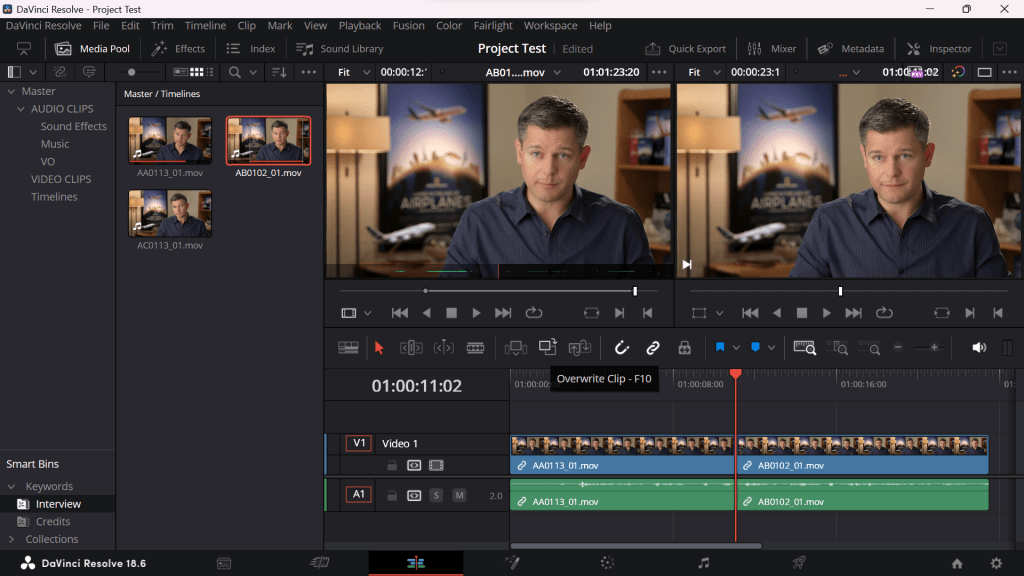Show the Inspector panel
Screen dimensions: 1024x576
tap(939, 48)
